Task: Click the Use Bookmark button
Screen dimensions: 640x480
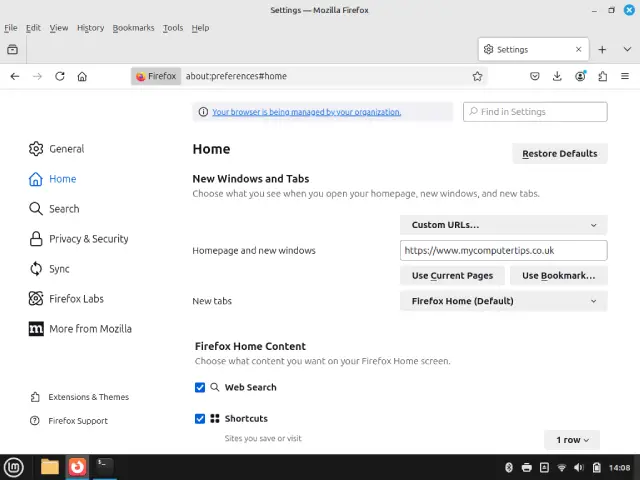Action: point(558,276)
